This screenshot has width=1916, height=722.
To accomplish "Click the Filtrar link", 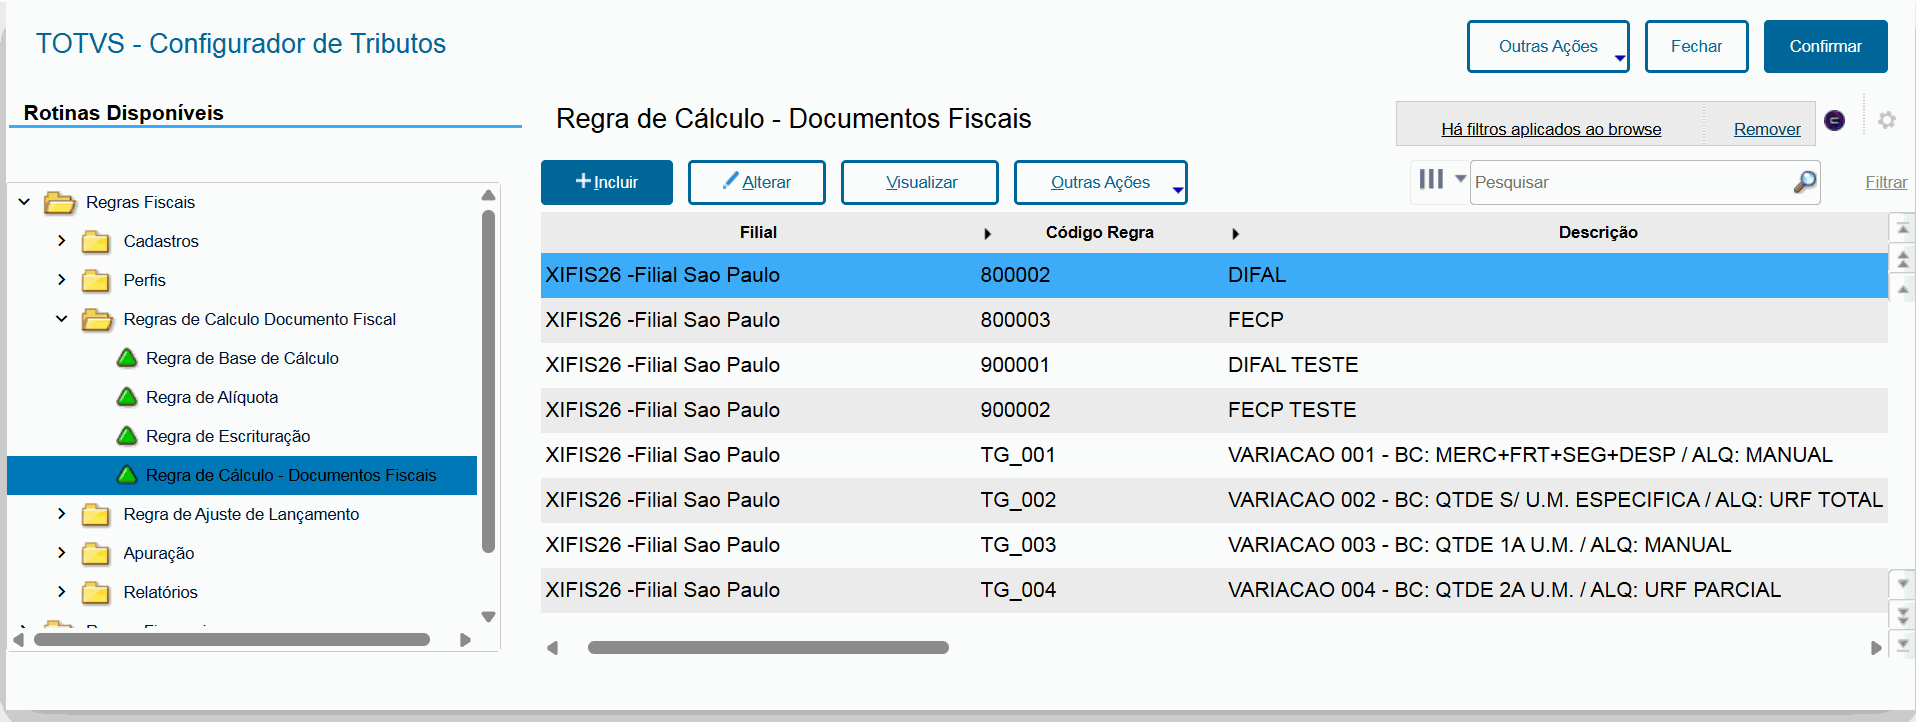I will [1885, 182].
